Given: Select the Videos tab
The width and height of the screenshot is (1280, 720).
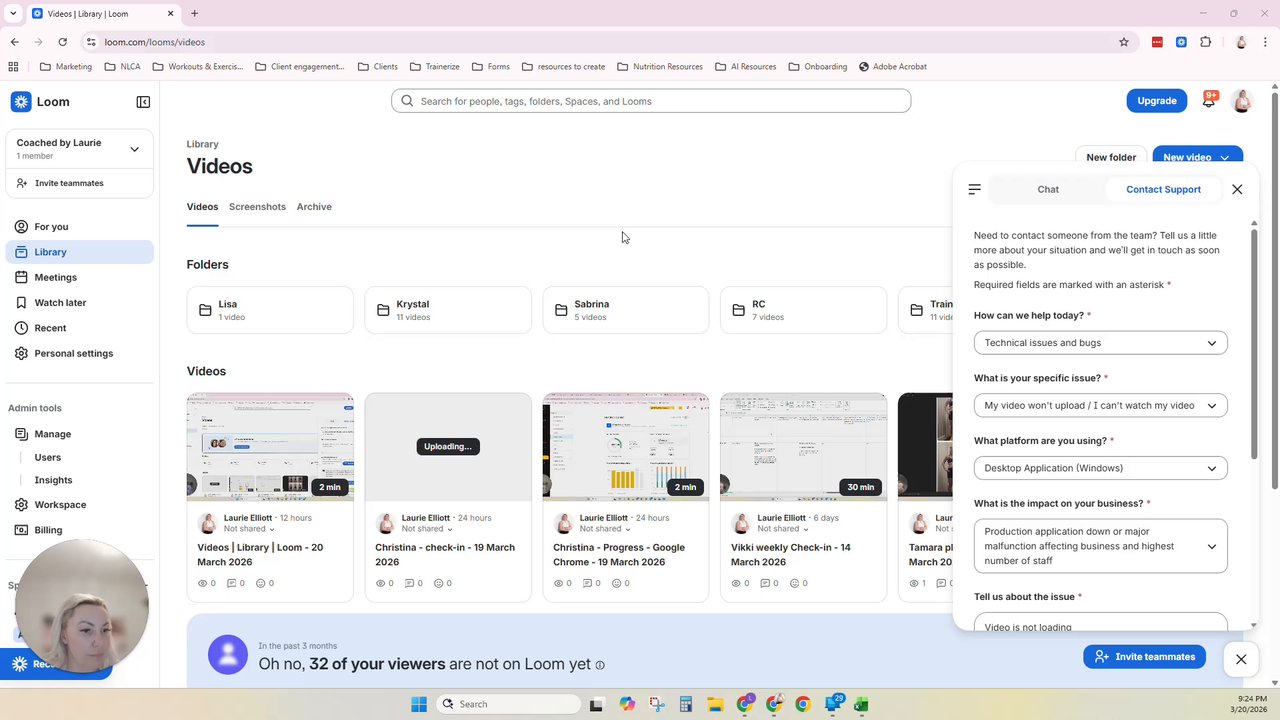Looking at the screenshot, I should click(x=202, y=207).
